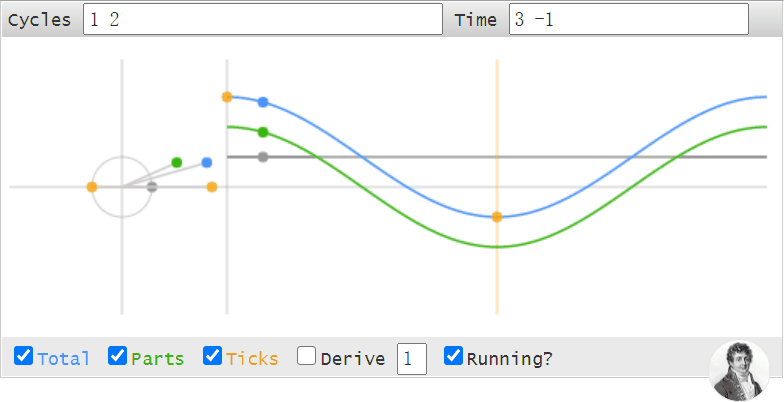Click orange tick dot at curve minimum
Image resolution: width=784 pixels, height=402 pixels.
coord(496,217)
